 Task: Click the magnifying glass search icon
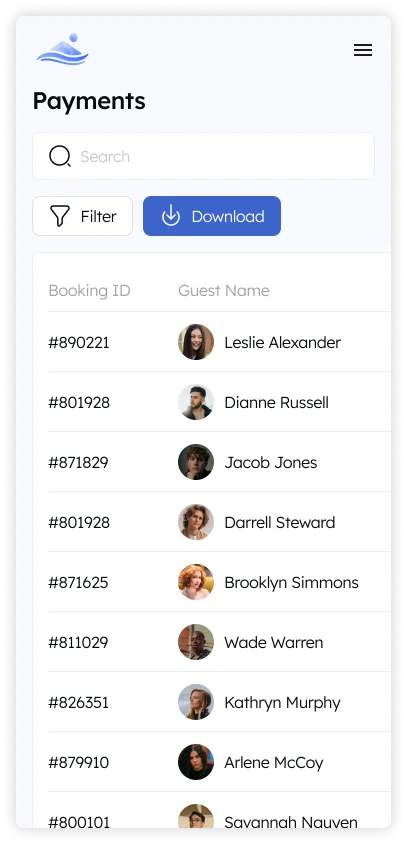click(x=60, y=156)
